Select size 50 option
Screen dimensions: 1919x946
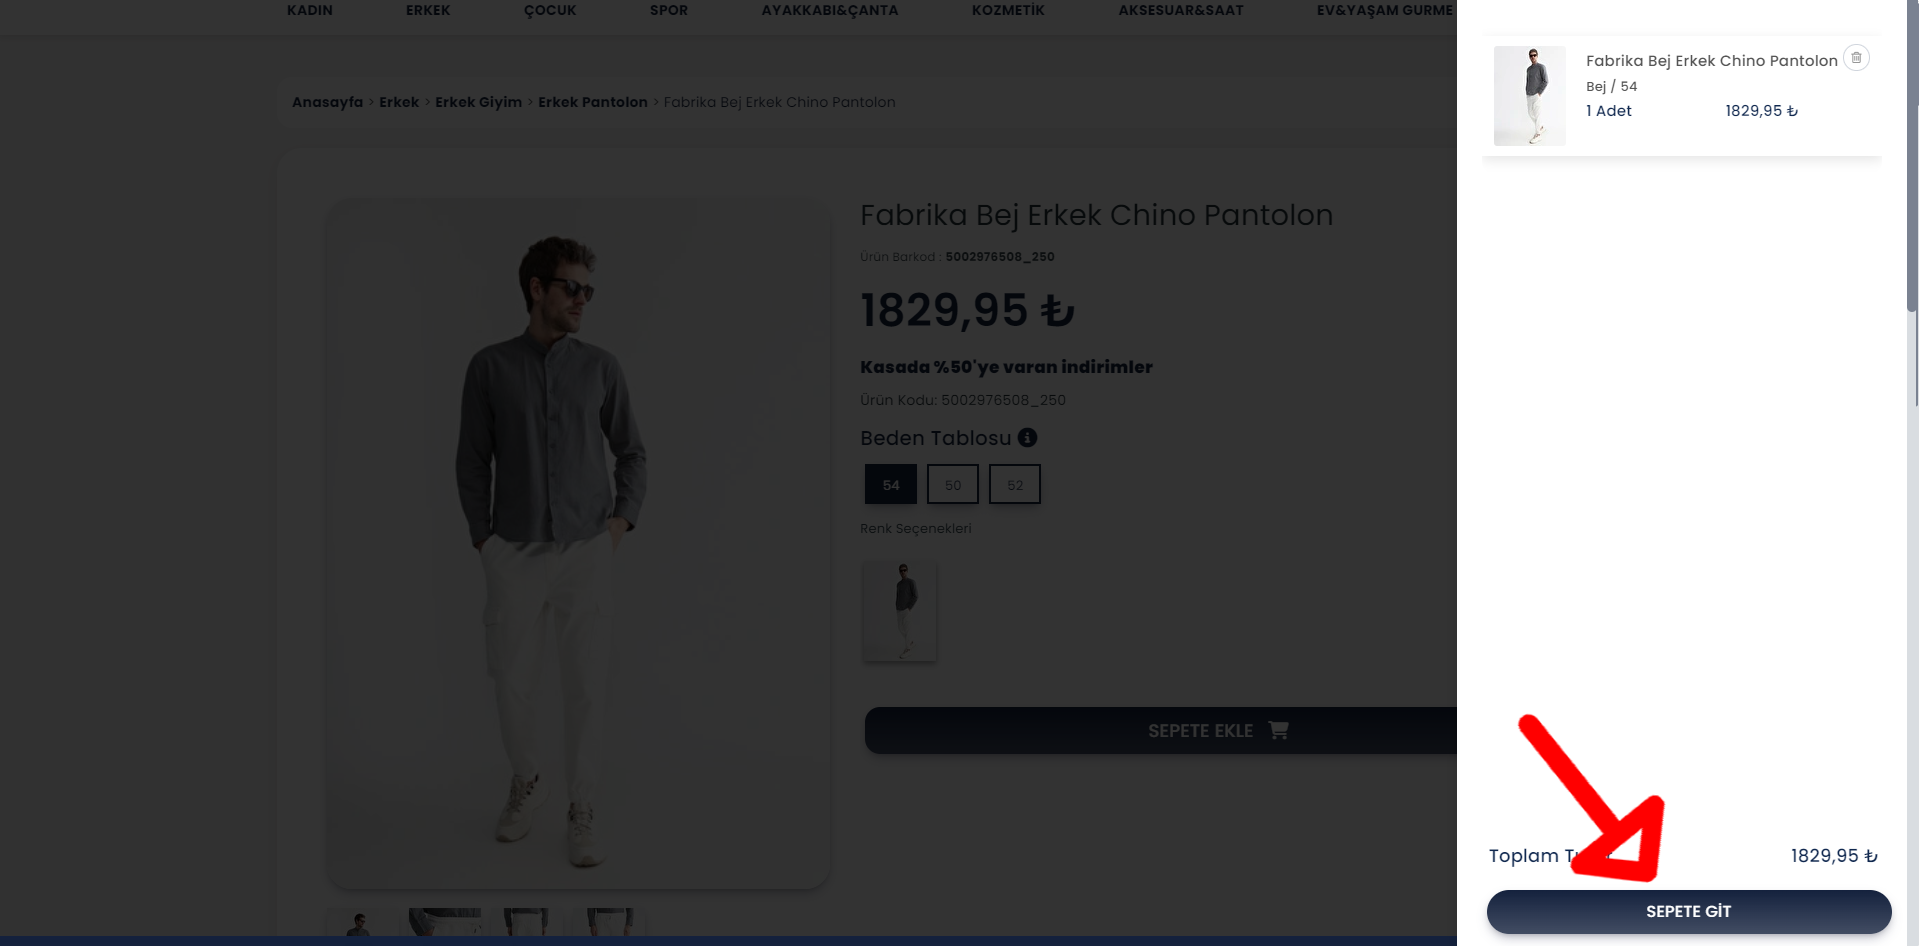(952, 485)
